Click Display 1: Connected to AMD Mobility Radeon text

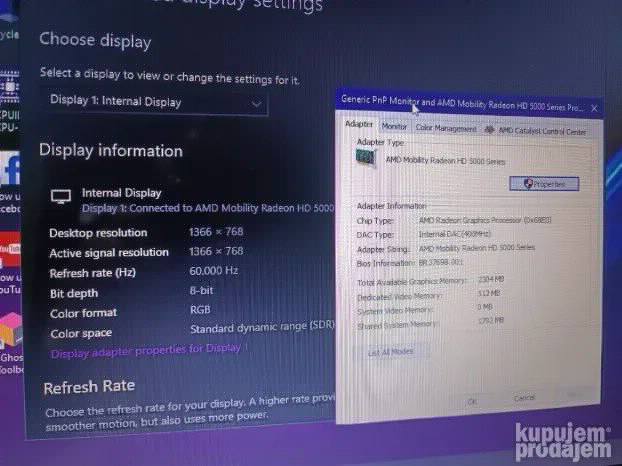pyautogui.click(x=208, y=208)
